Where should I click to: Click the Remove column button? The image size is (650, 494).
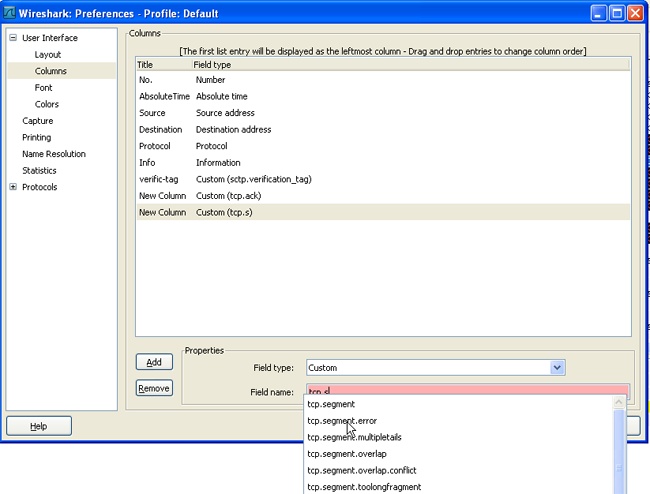click(x=154, y=388)
